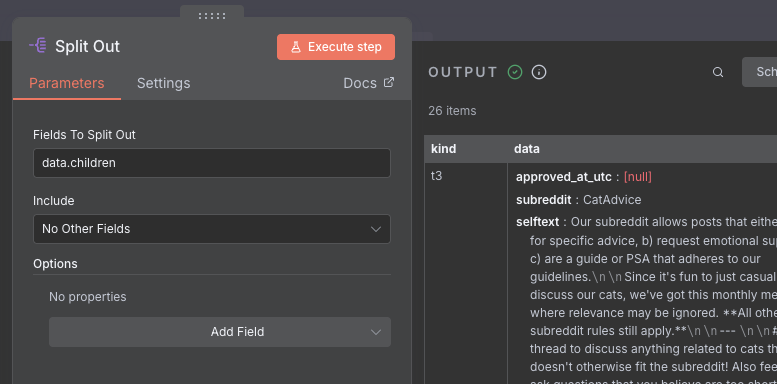
Task: Click the Split Out node title
Action: click(87, 47)
